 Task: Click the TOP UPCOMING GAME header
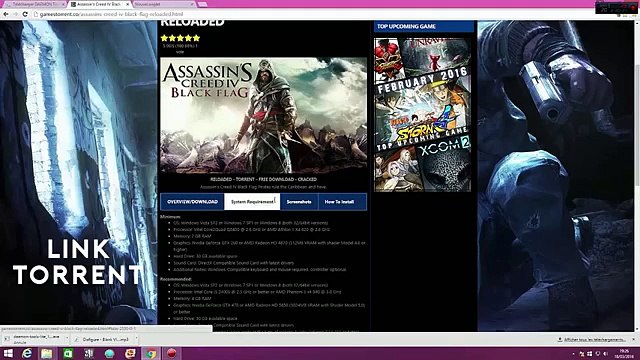(x=424, y=26)
